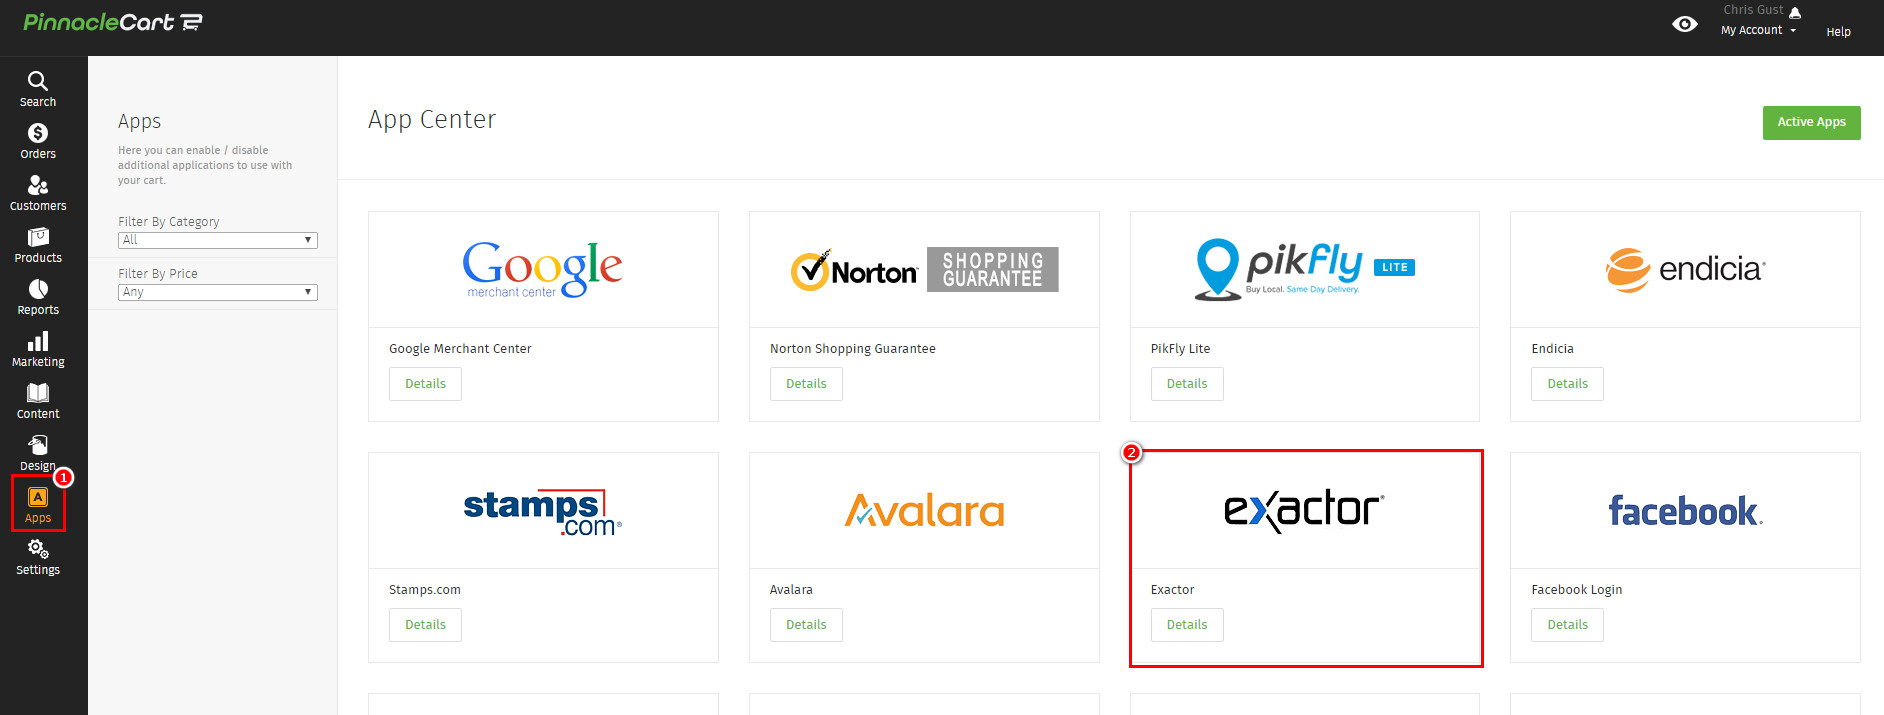Click the 'App Center' heading
Image resolution: width=1884 pixels, height=715 pixels.
[432, 120]
